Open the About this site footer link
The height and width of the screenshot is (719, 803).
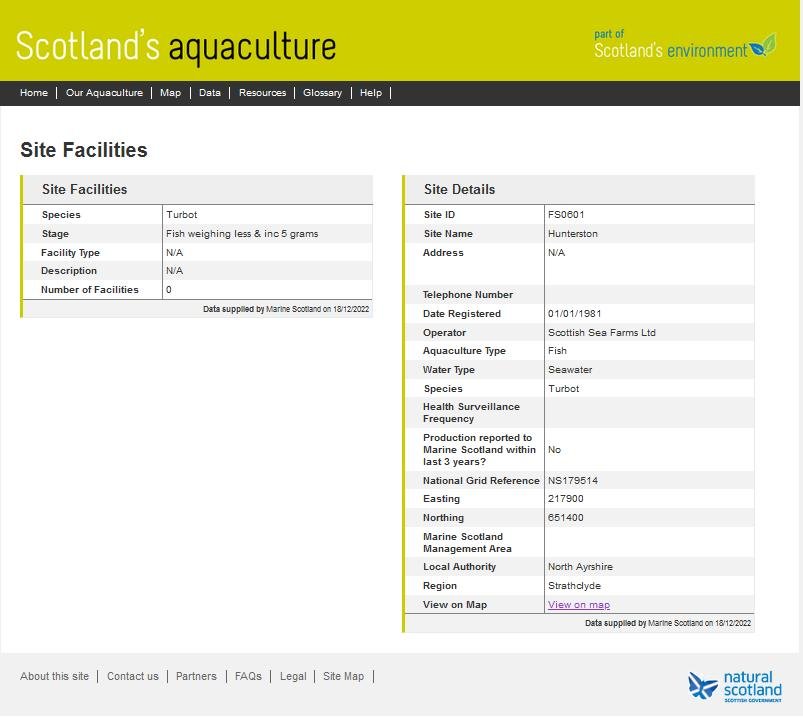[x=54, y=676]
